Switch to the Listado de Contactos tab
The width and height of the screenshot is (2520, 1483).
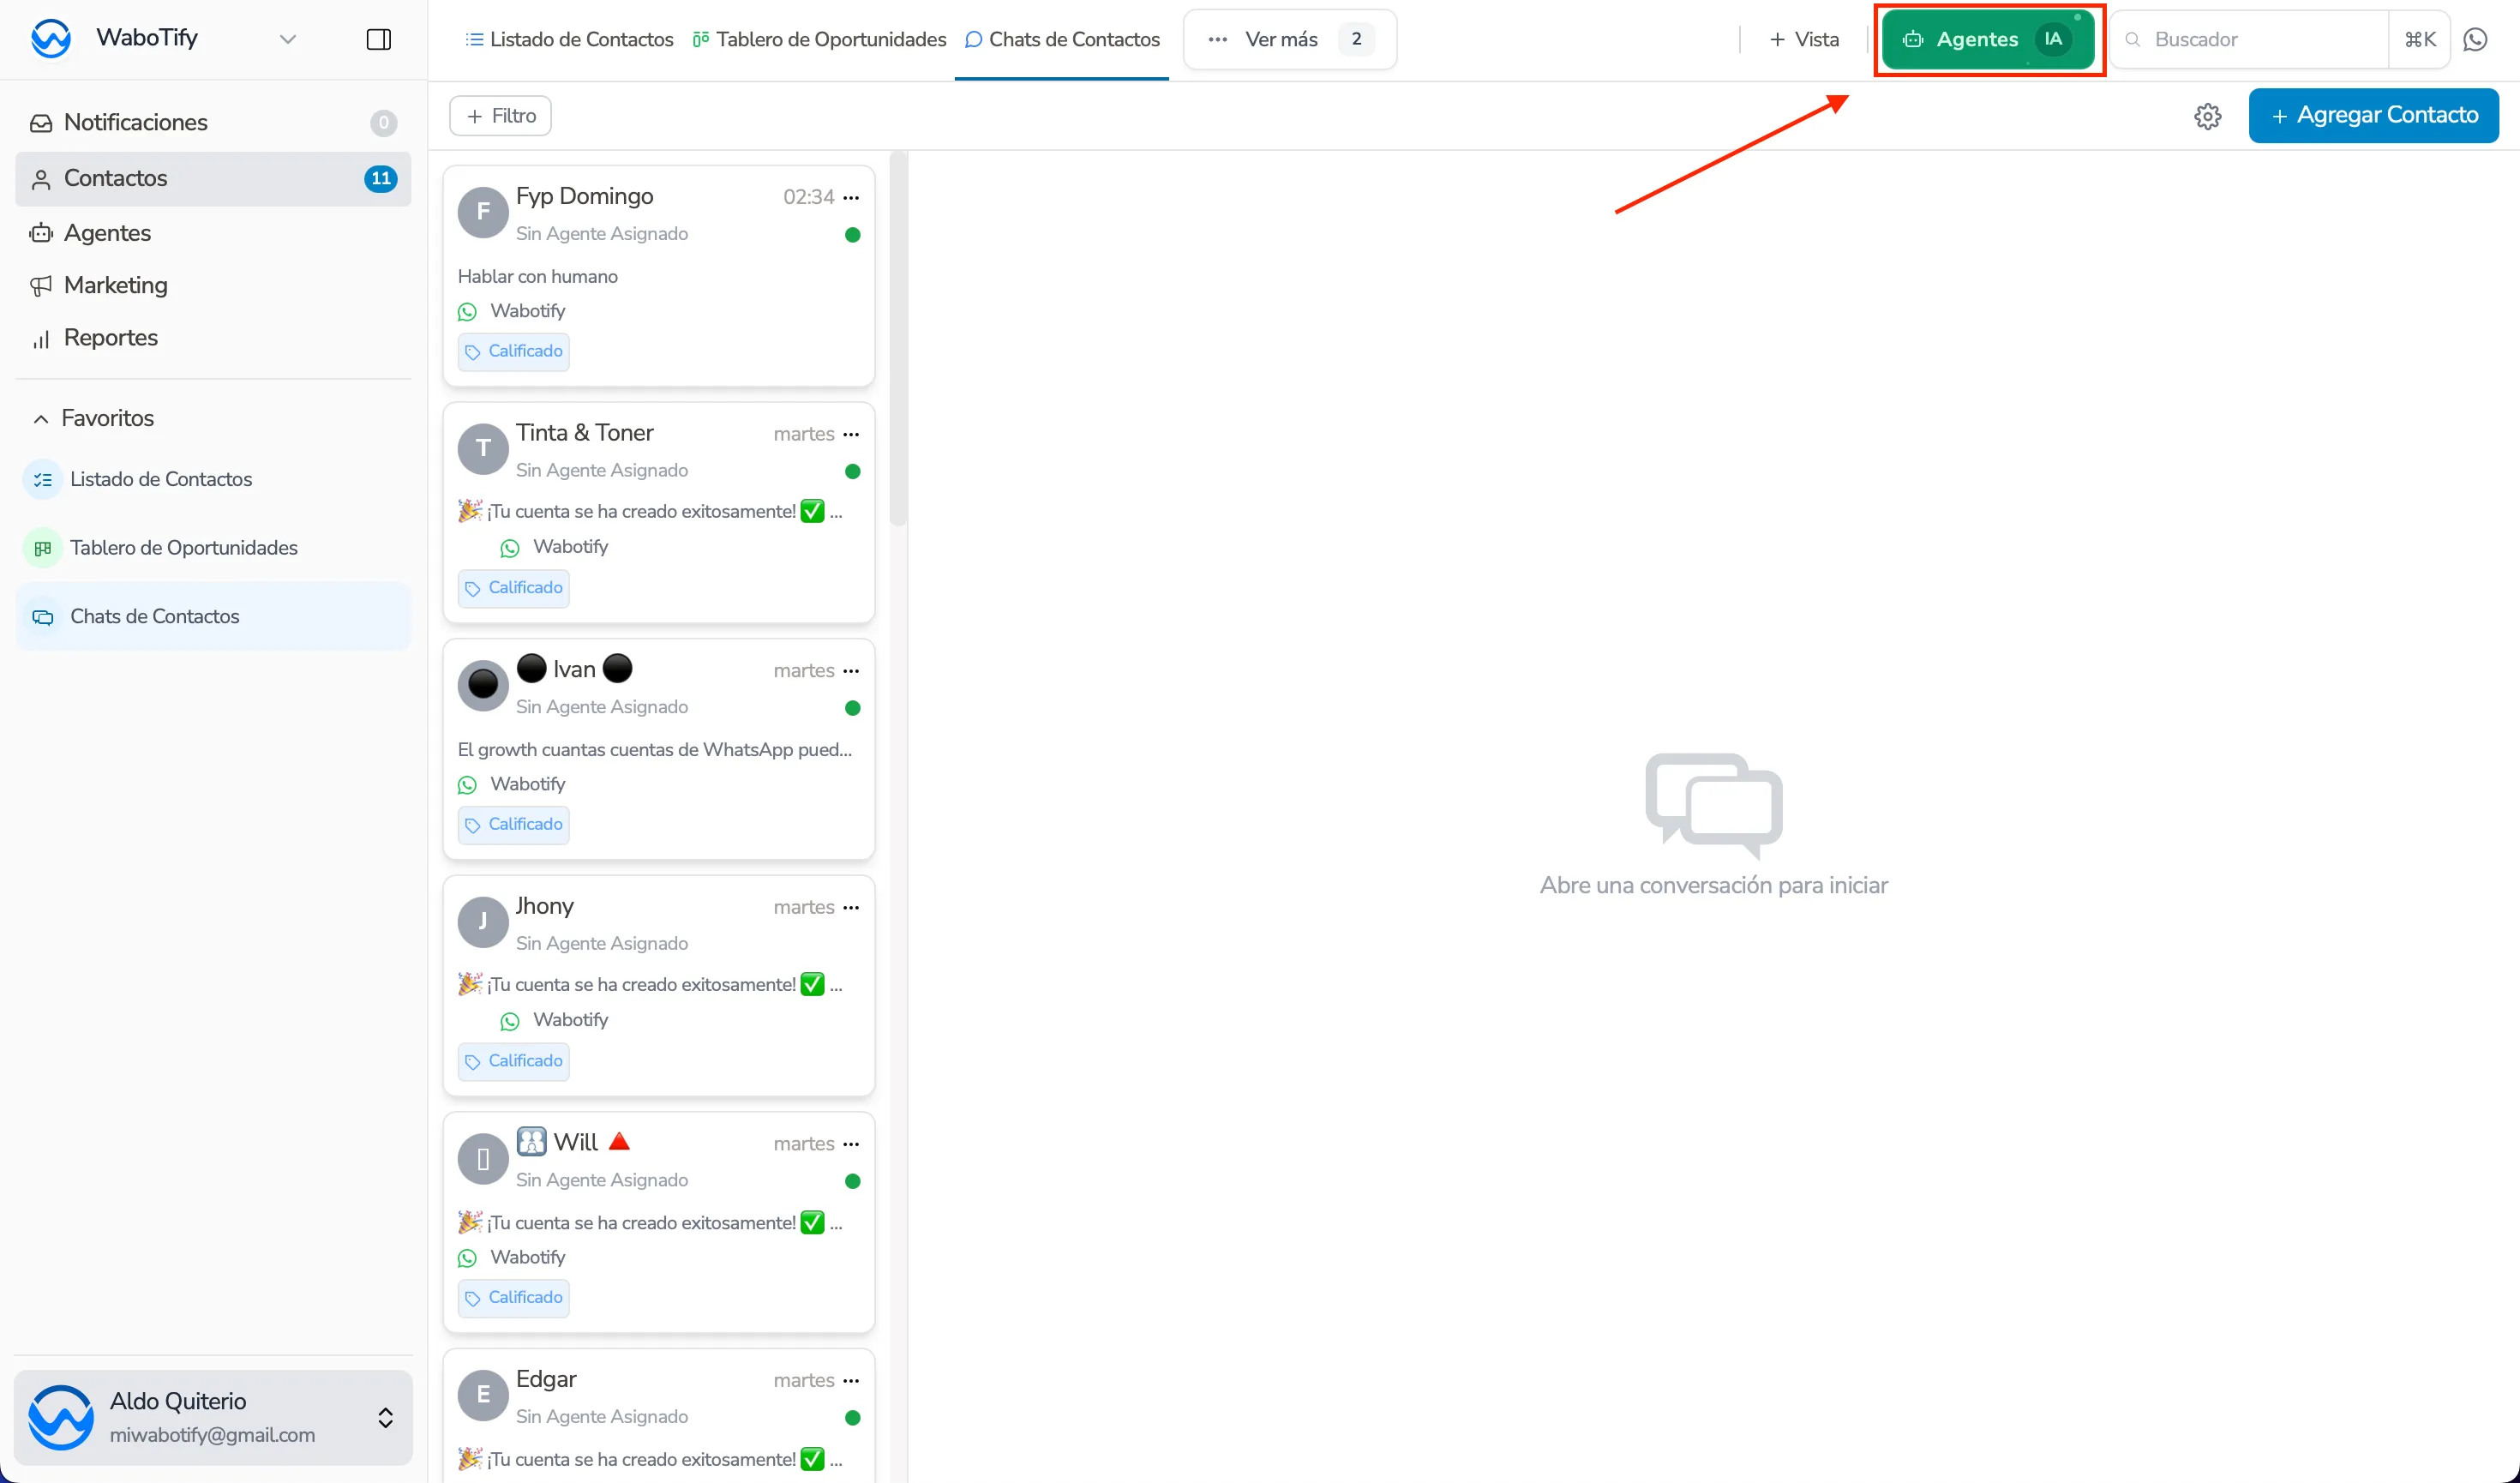569,39
